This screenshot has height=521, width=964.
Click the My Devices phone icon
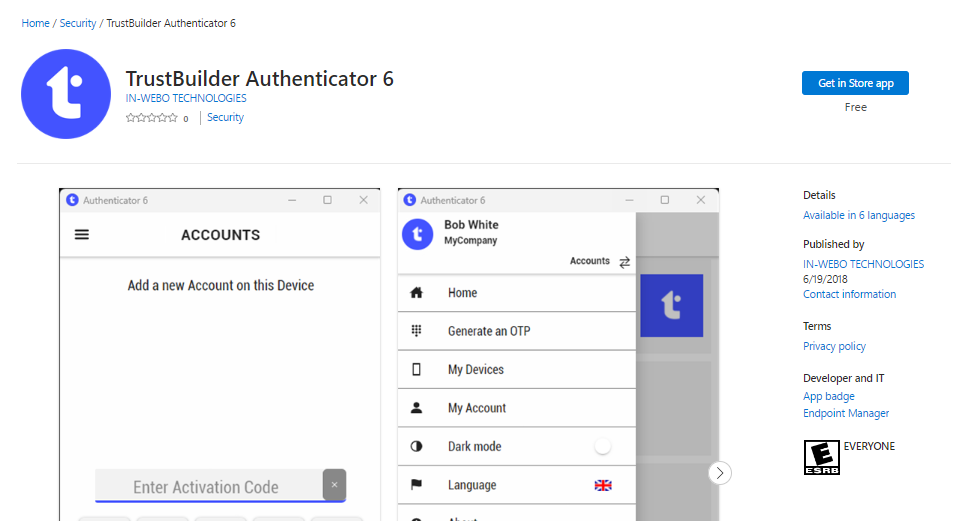[417, 370]
